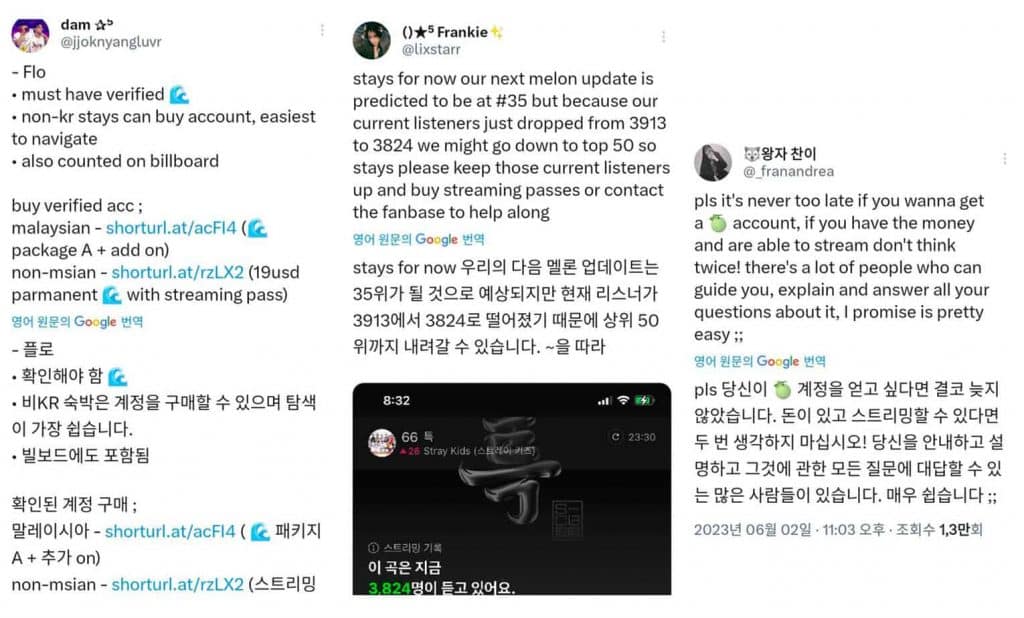
Task: Click the 2023년 06월 02일 tweet timestamp
Action: [752, 530]
